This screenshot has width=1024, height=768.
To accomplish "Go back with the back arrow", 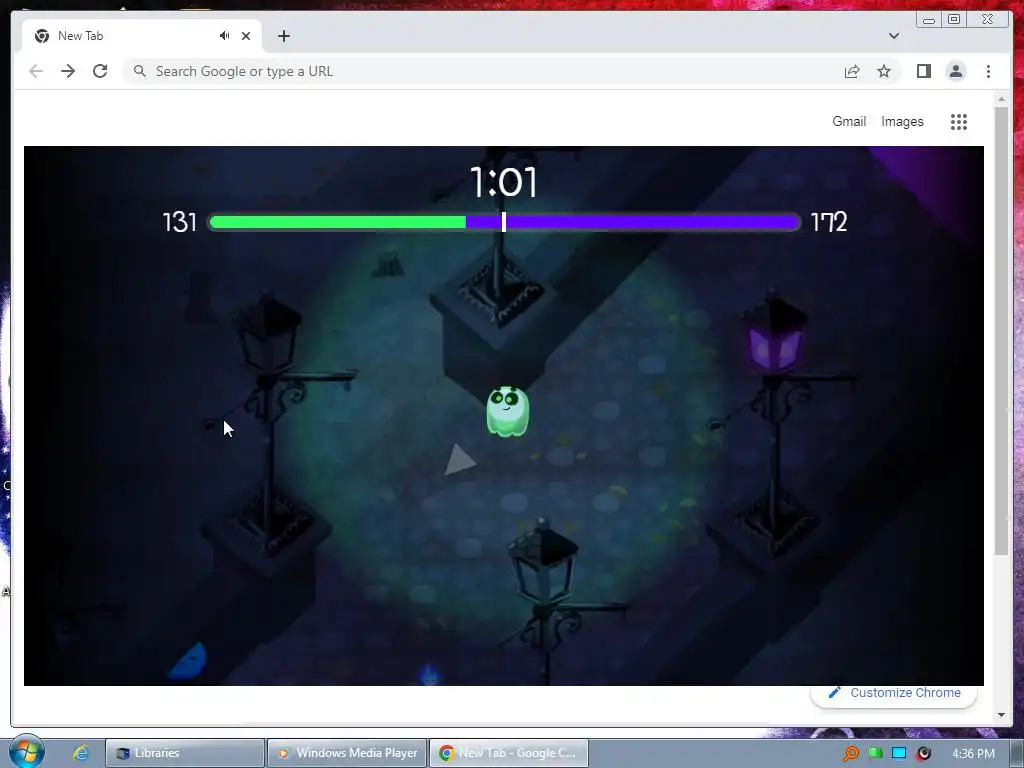I will [x=36, y=71].
